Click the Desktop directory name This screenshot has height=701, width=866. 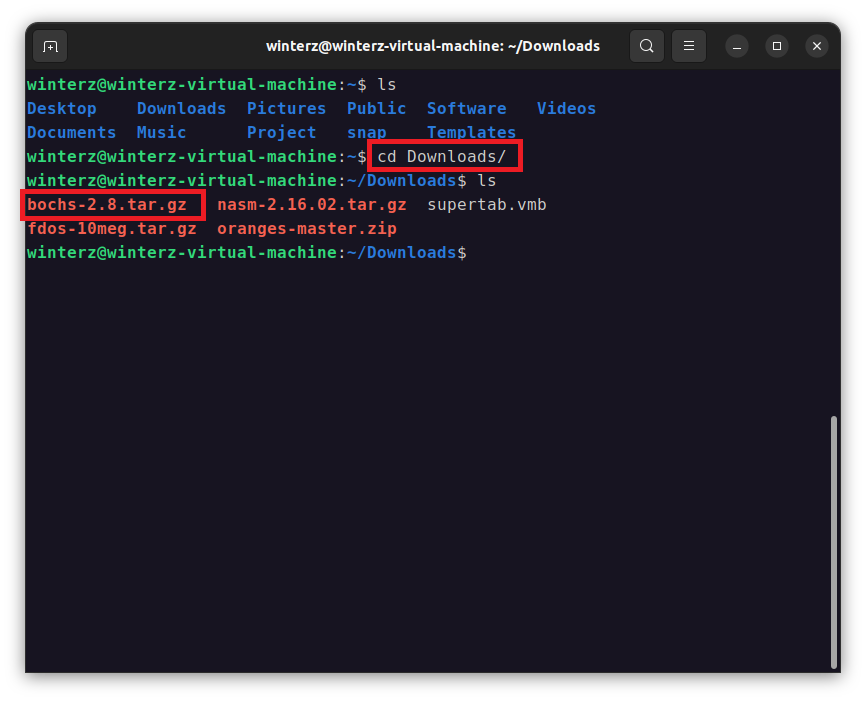[61, 108]
